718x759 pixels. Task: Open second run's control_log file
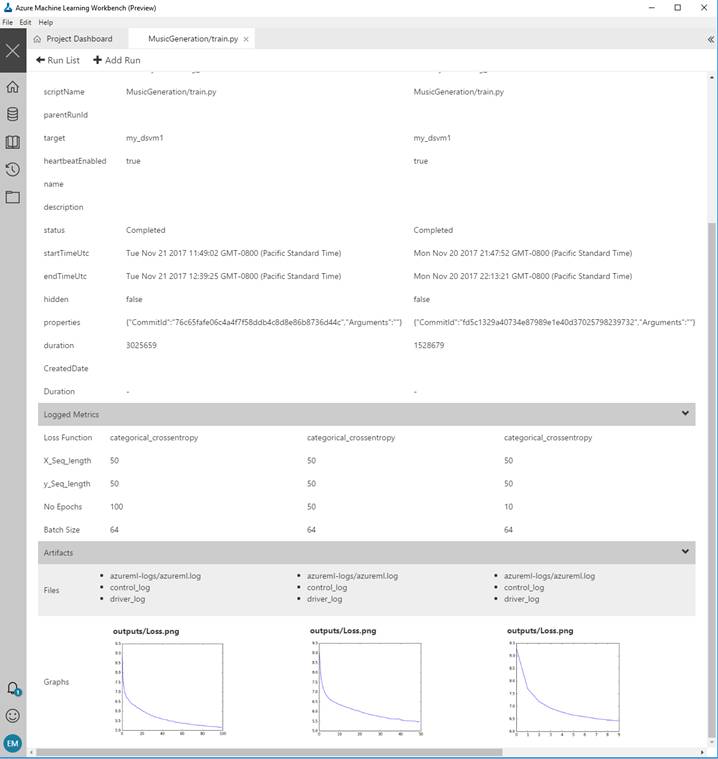[x=327, y=588]
